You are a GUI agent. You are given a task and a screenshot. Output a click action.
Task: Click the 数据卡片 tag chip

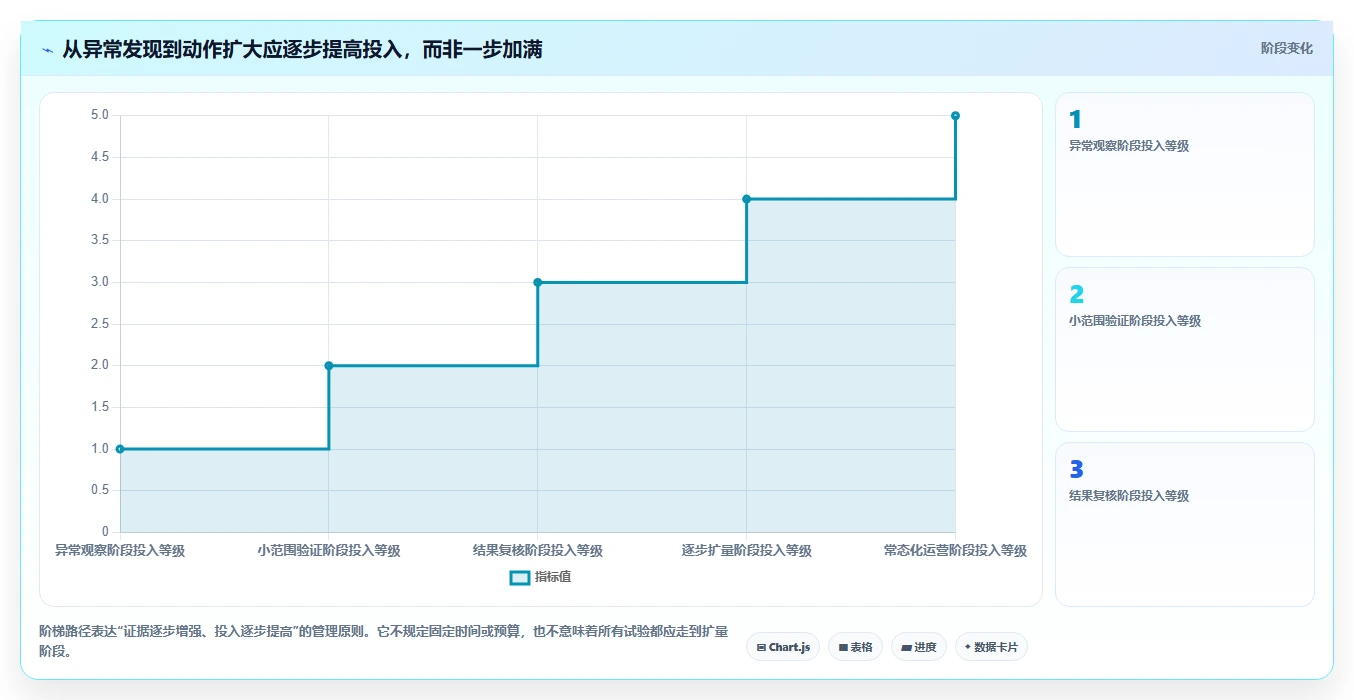pyautogui.click(x=991, y=647)
